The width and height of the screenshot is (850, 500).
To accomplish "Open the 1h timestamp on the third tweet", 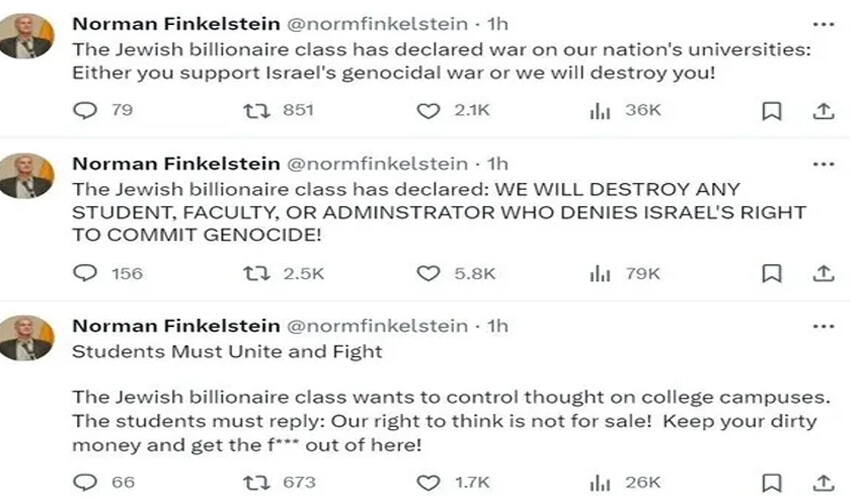I will click(x=497, y=326).
